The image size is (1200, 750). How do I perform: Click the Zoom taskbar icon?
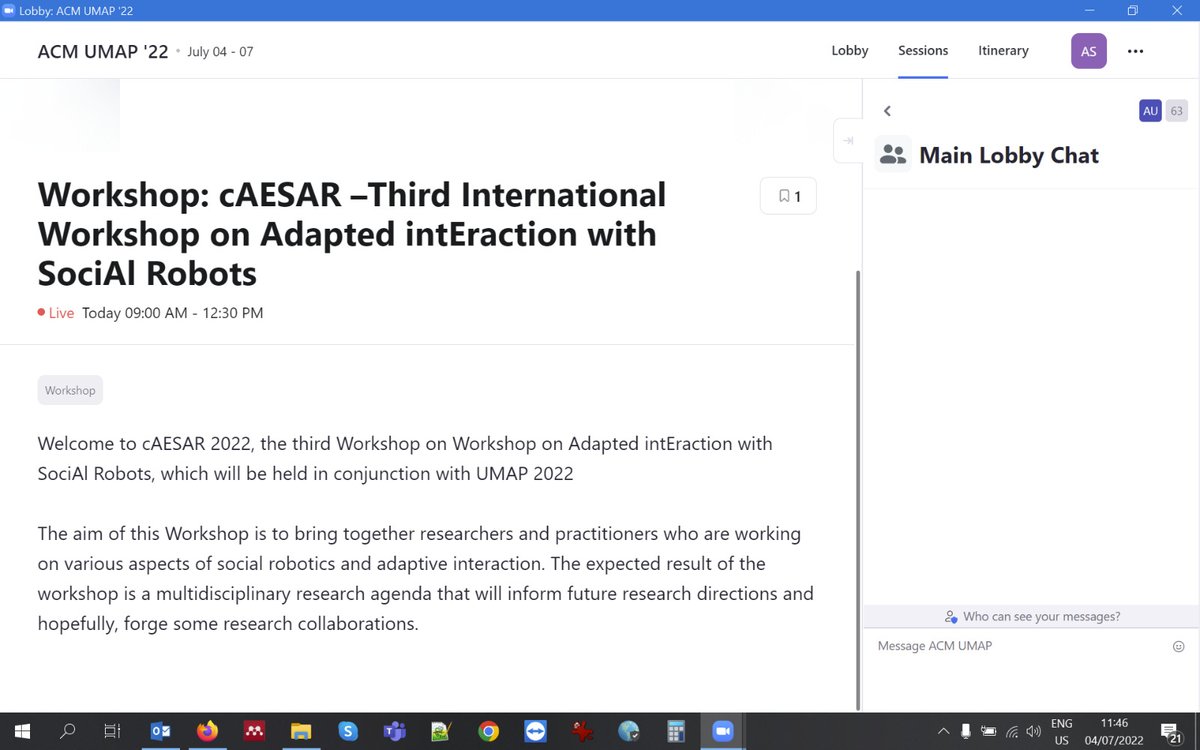click(722, 731)
